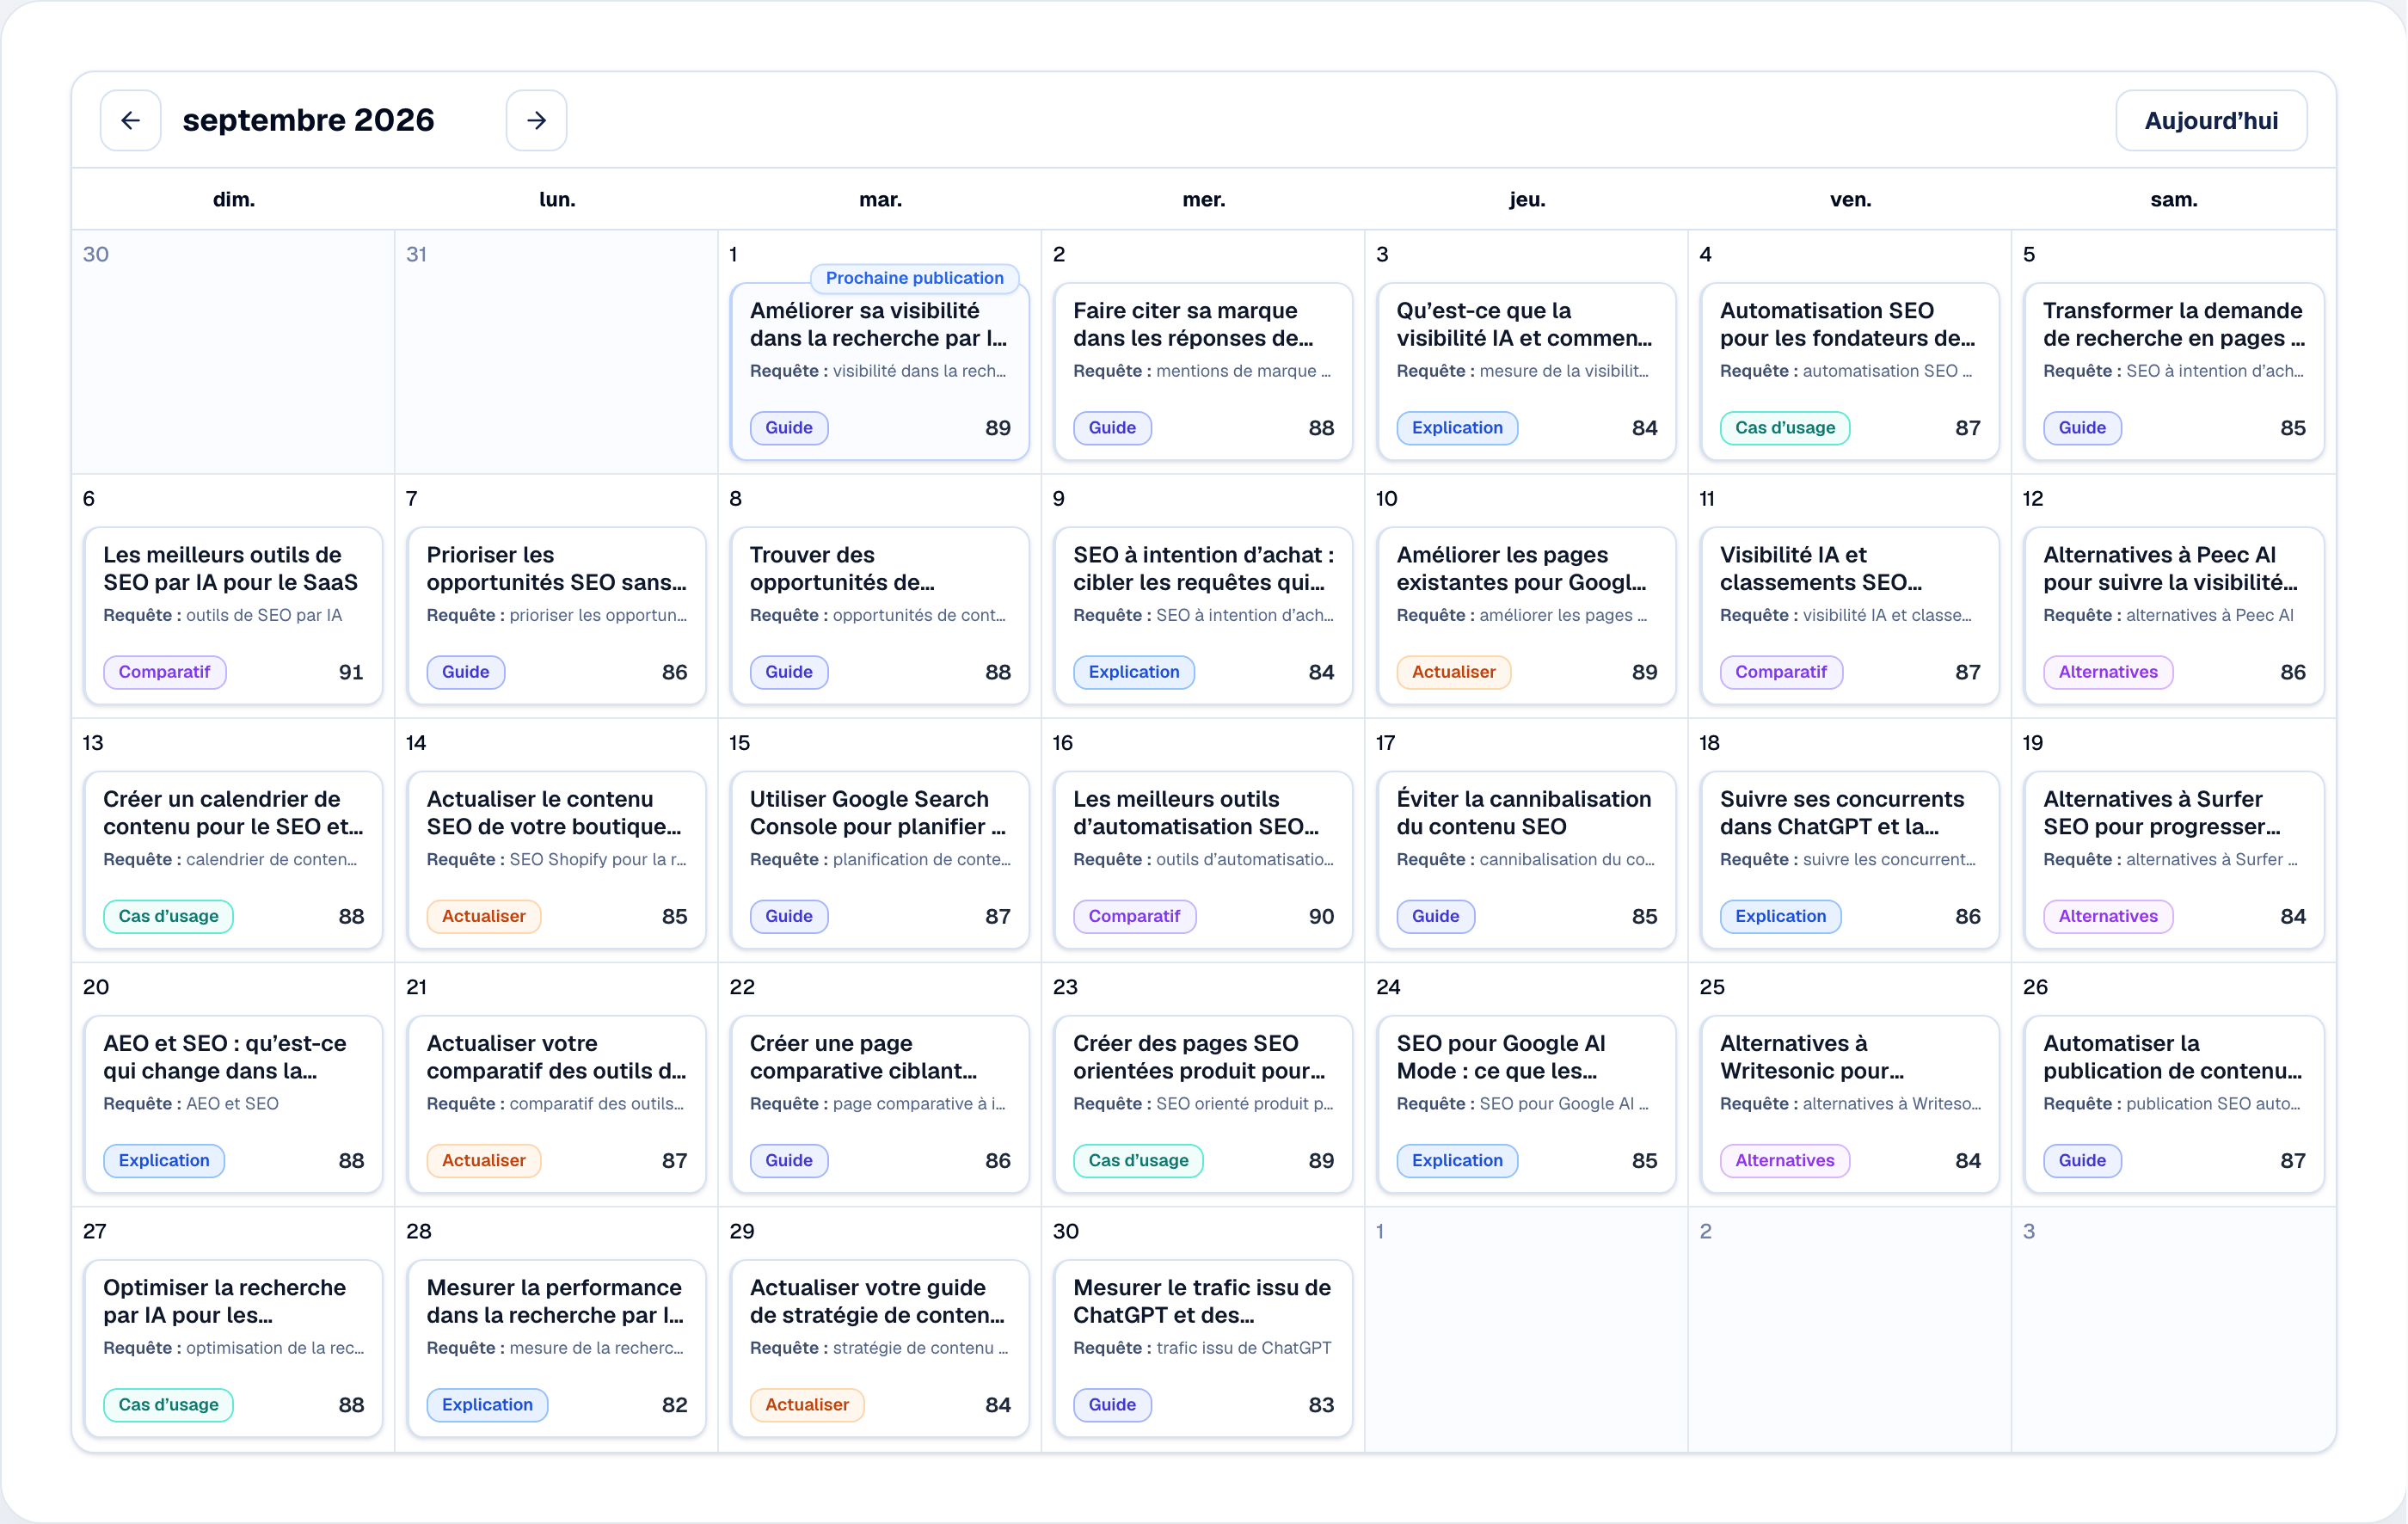Click the 'septembre 2026' month title
Screen dimensions: 2408x1524
tap(308, 120)
